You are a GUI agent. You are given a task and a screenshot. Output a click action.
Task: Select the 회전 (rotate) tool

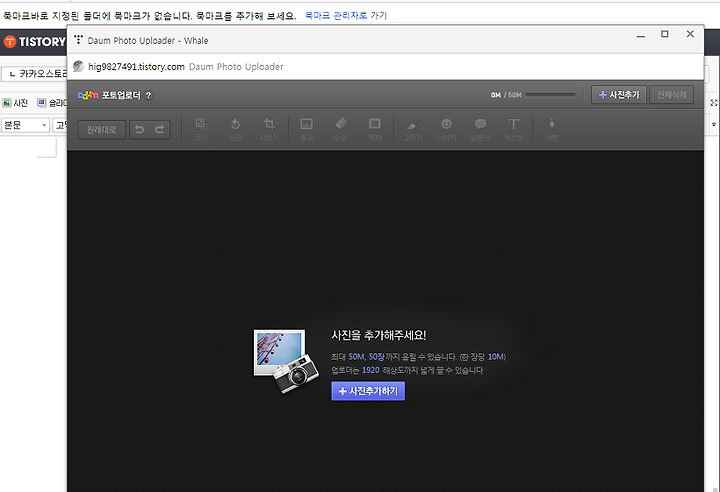coord(235,129)
